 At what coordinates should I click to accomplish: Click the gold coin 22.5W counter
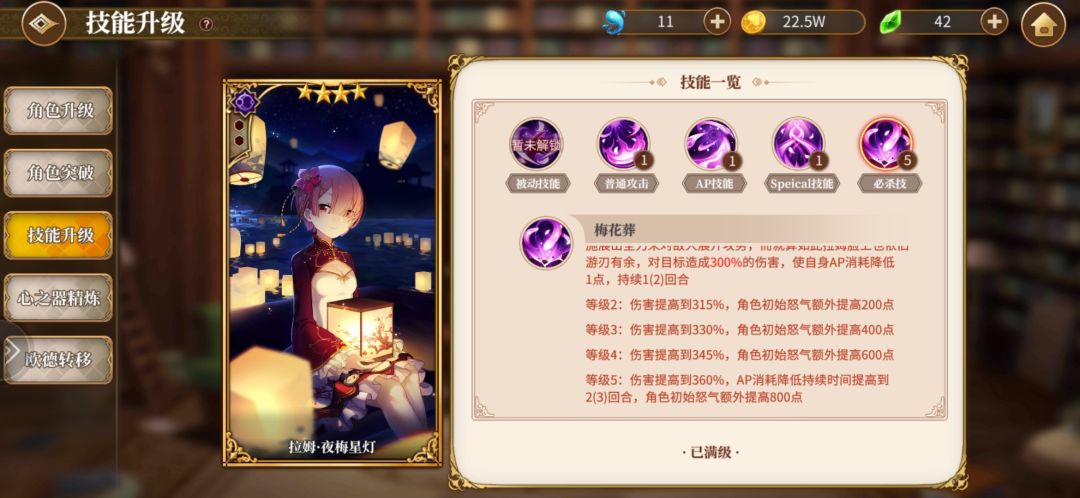[x=802, y=22]
